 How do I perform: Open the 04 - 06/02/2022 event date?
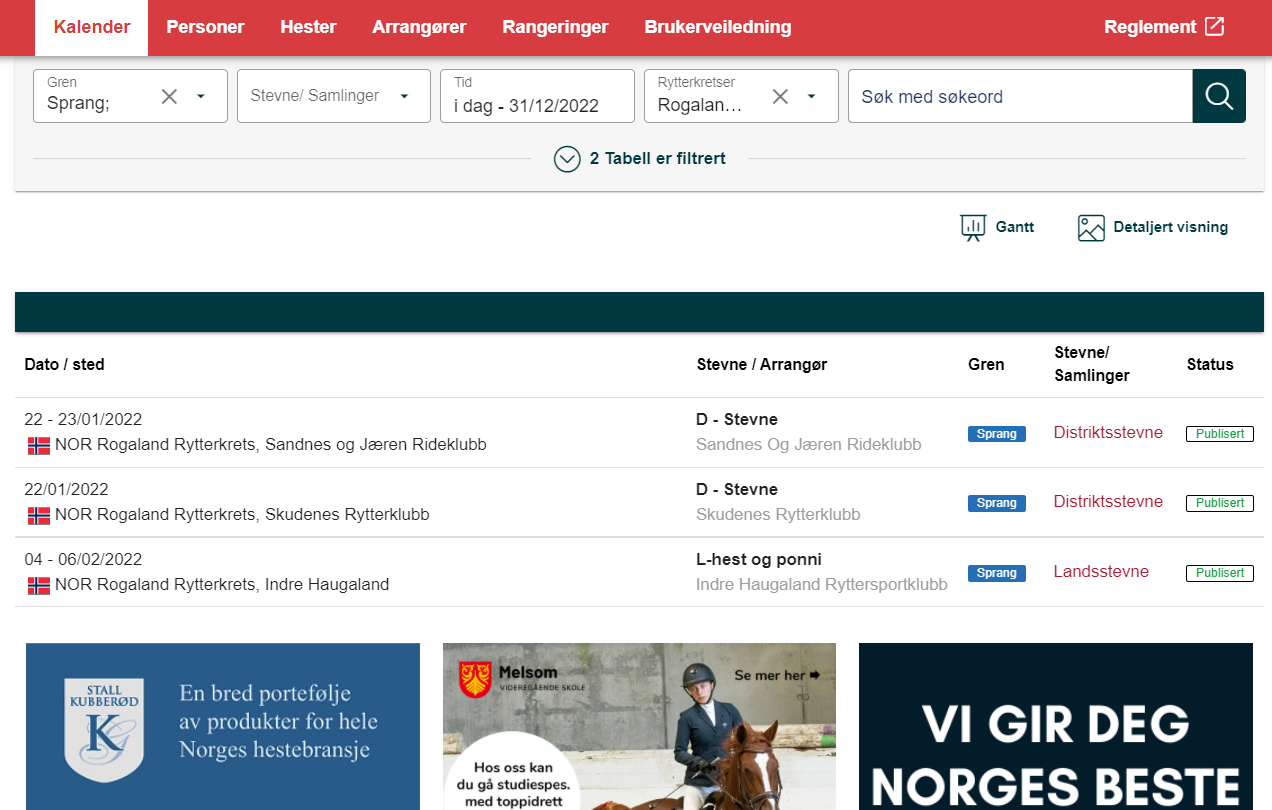(x=83, y=559)
